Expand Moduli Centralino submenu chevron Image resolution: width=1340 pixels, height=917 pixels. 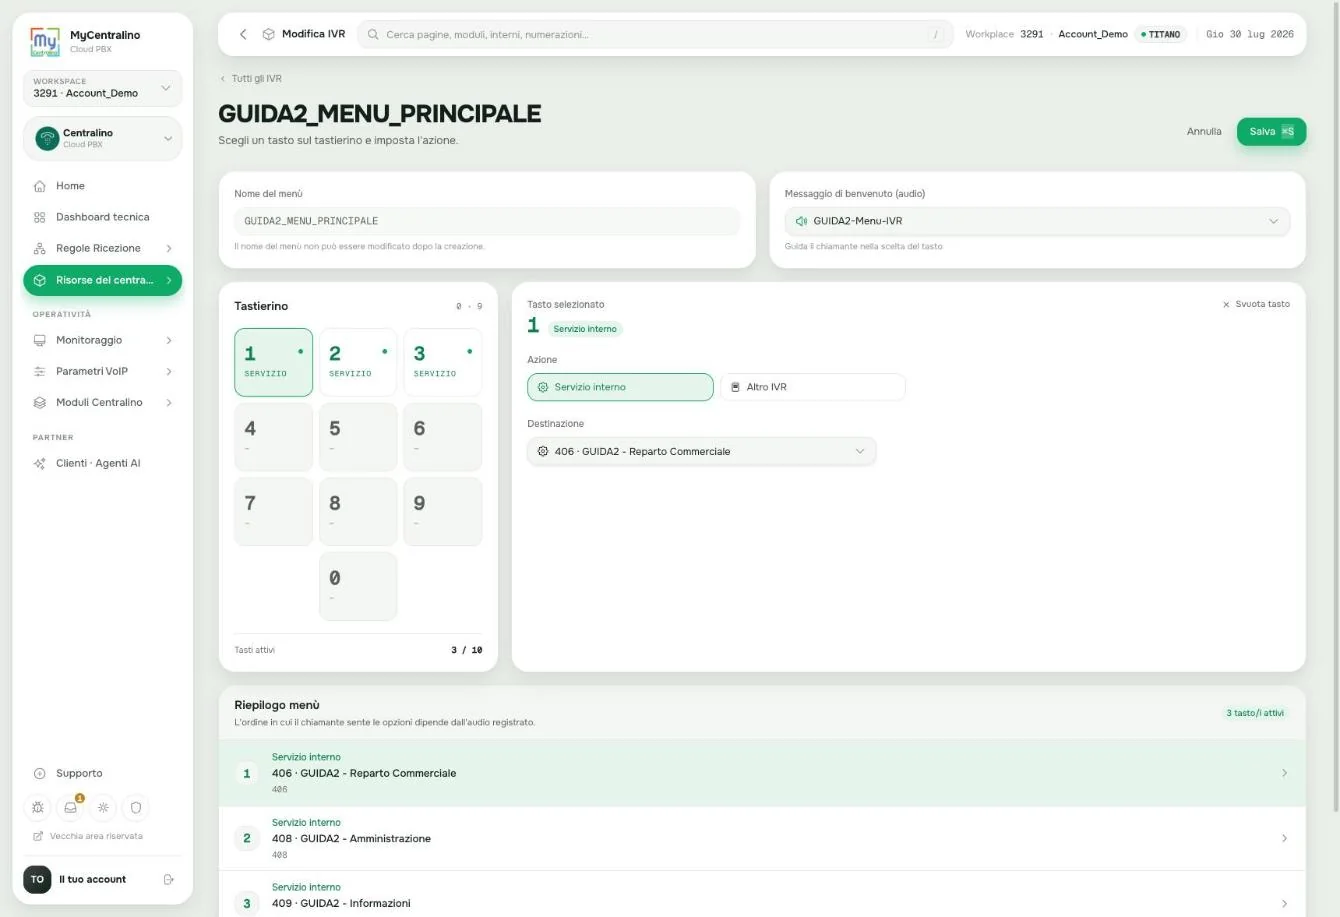pyautogui.click(x=168, y=402)
